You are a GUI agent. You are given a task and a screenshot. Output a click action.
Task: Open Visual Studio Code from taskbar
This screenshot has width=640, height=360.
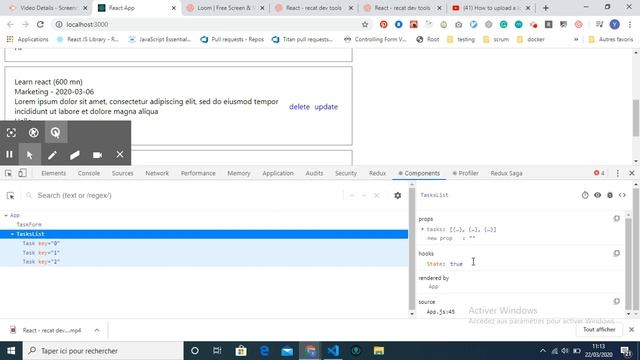[x=333, y=351]
